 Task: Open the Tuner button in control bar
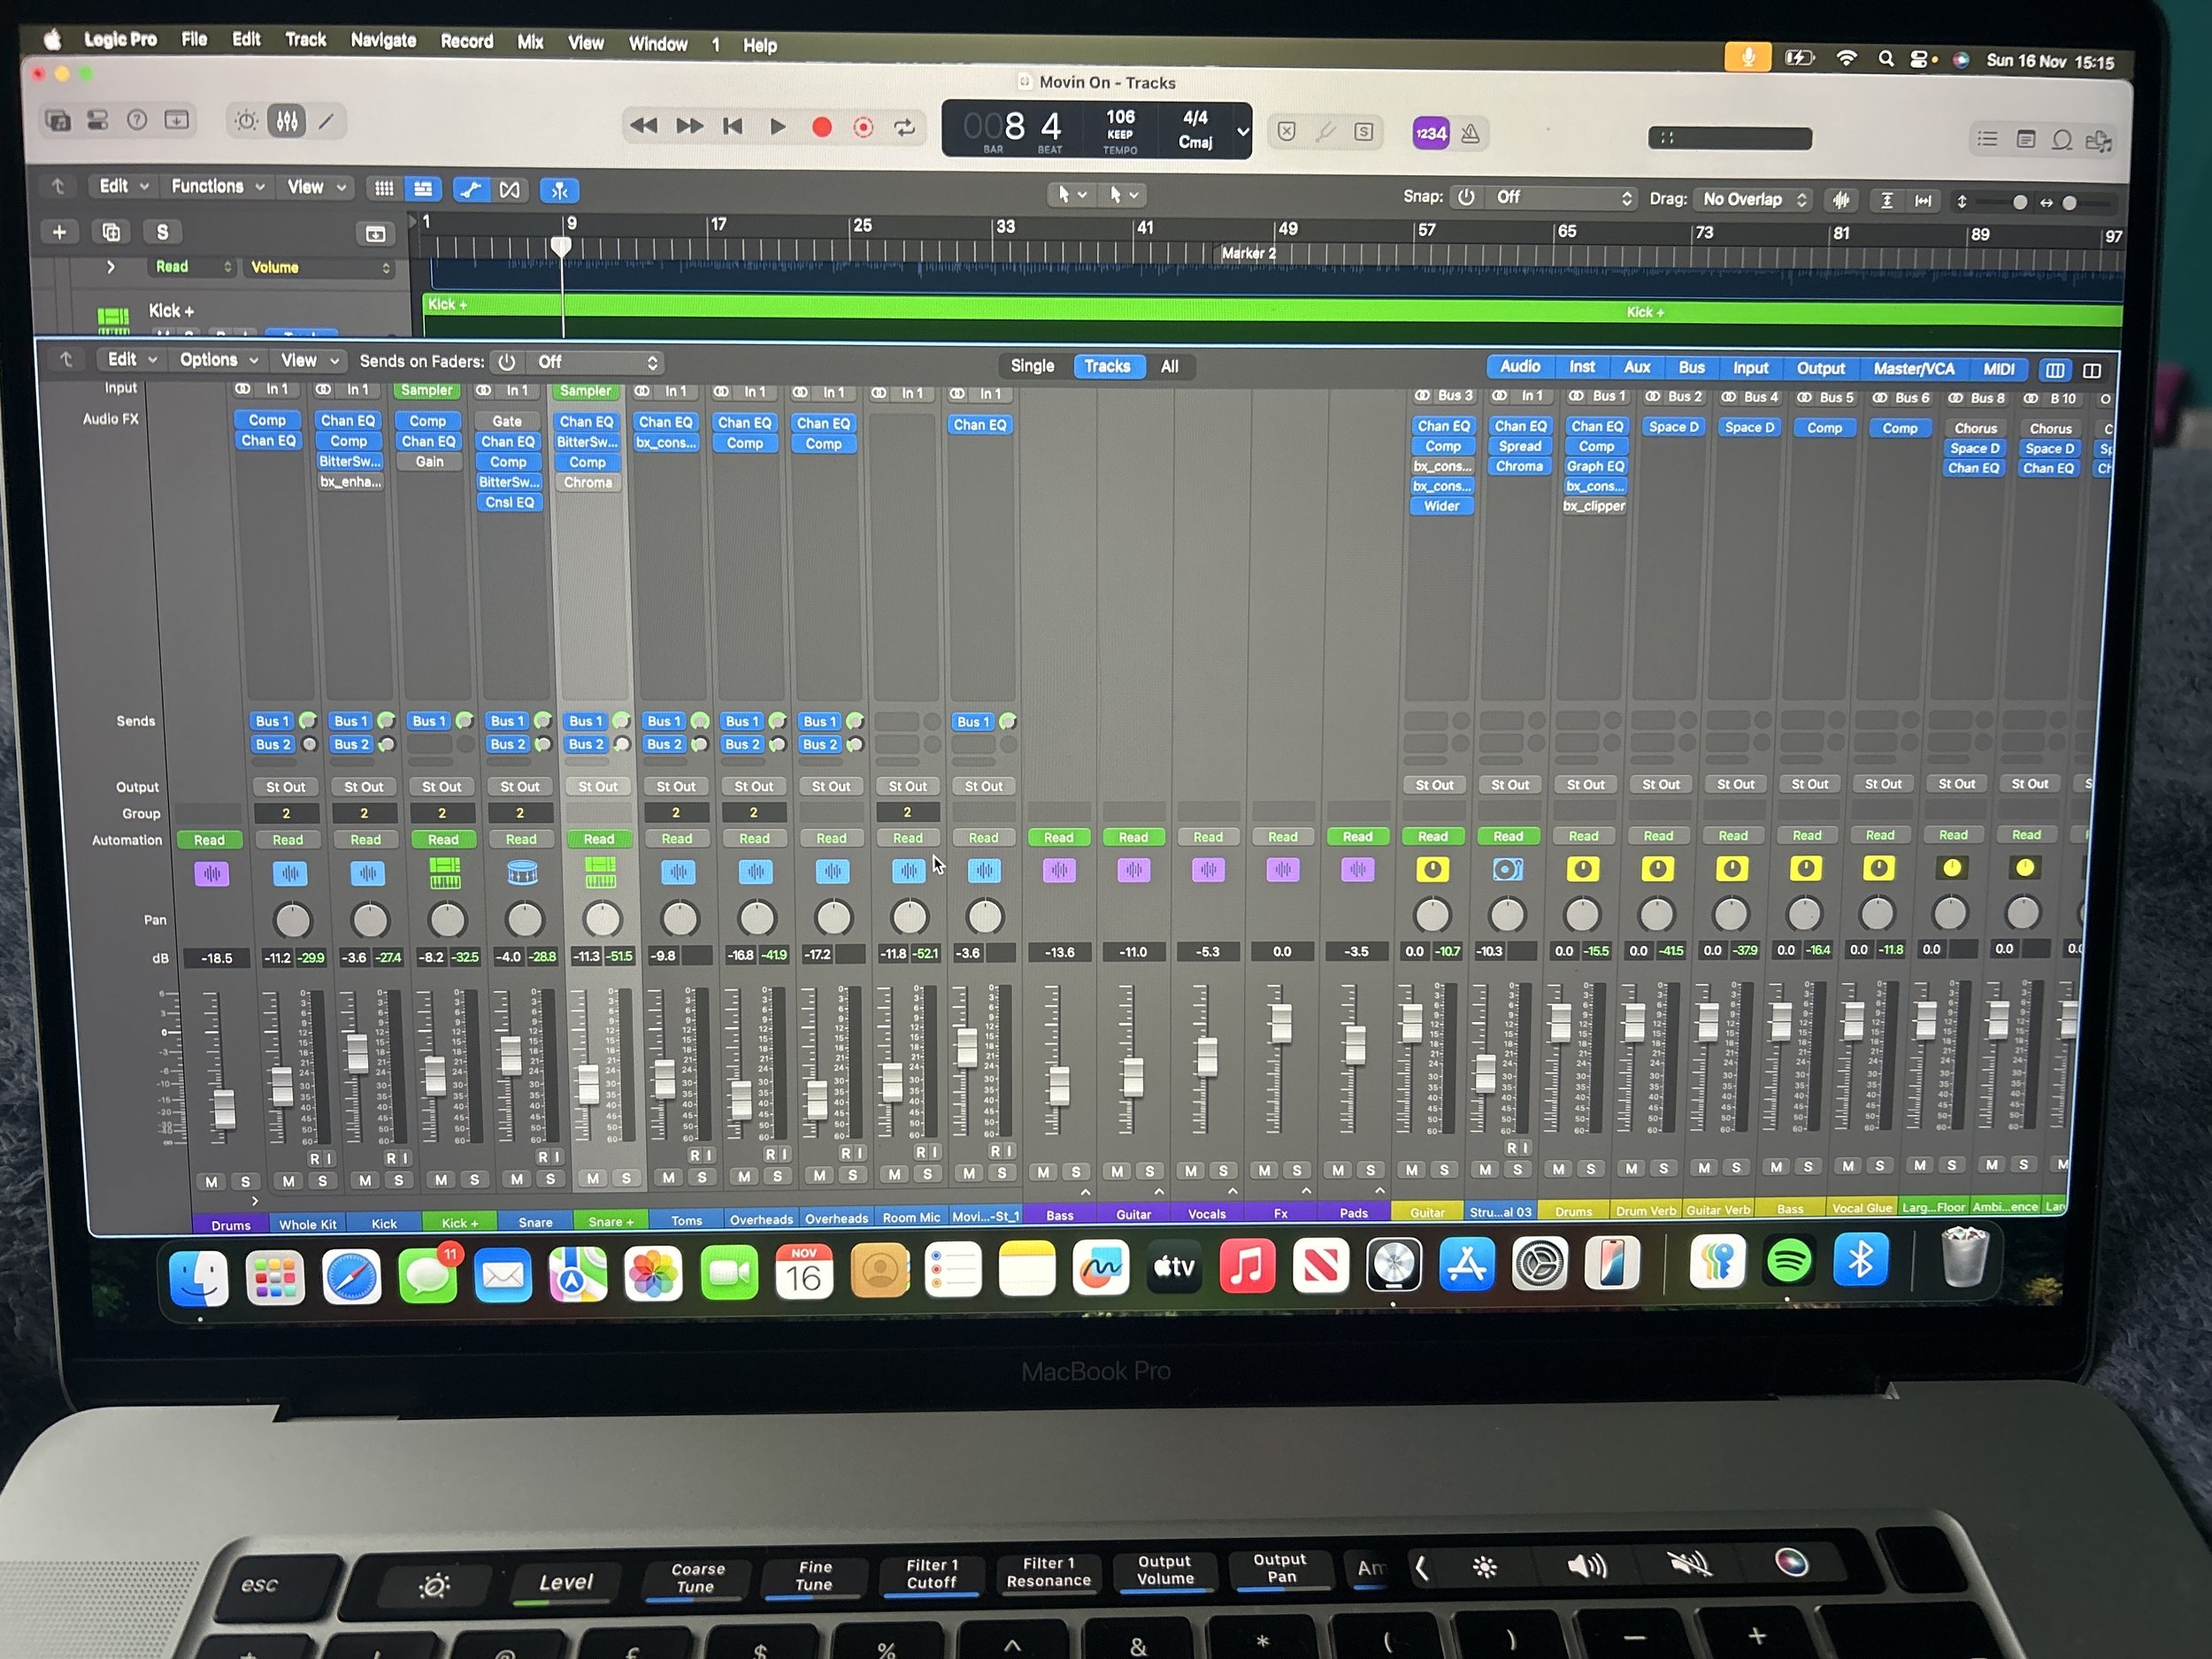coord(1326,132)
